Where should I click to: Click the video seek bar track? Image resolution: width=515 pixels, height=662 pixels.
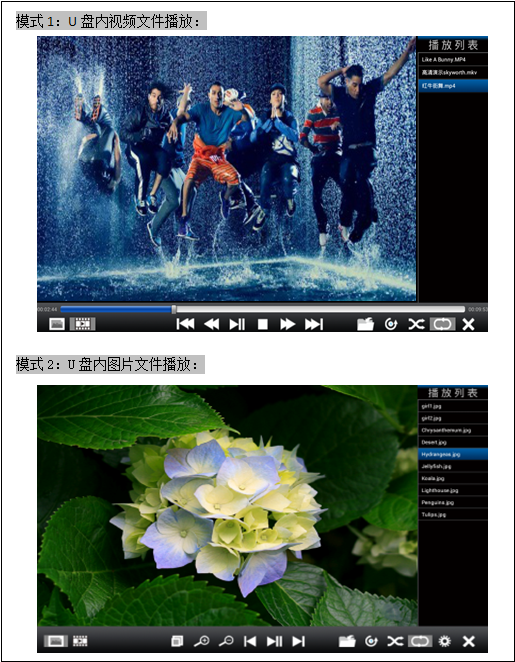pyautogui.click(x=263, y=309)
